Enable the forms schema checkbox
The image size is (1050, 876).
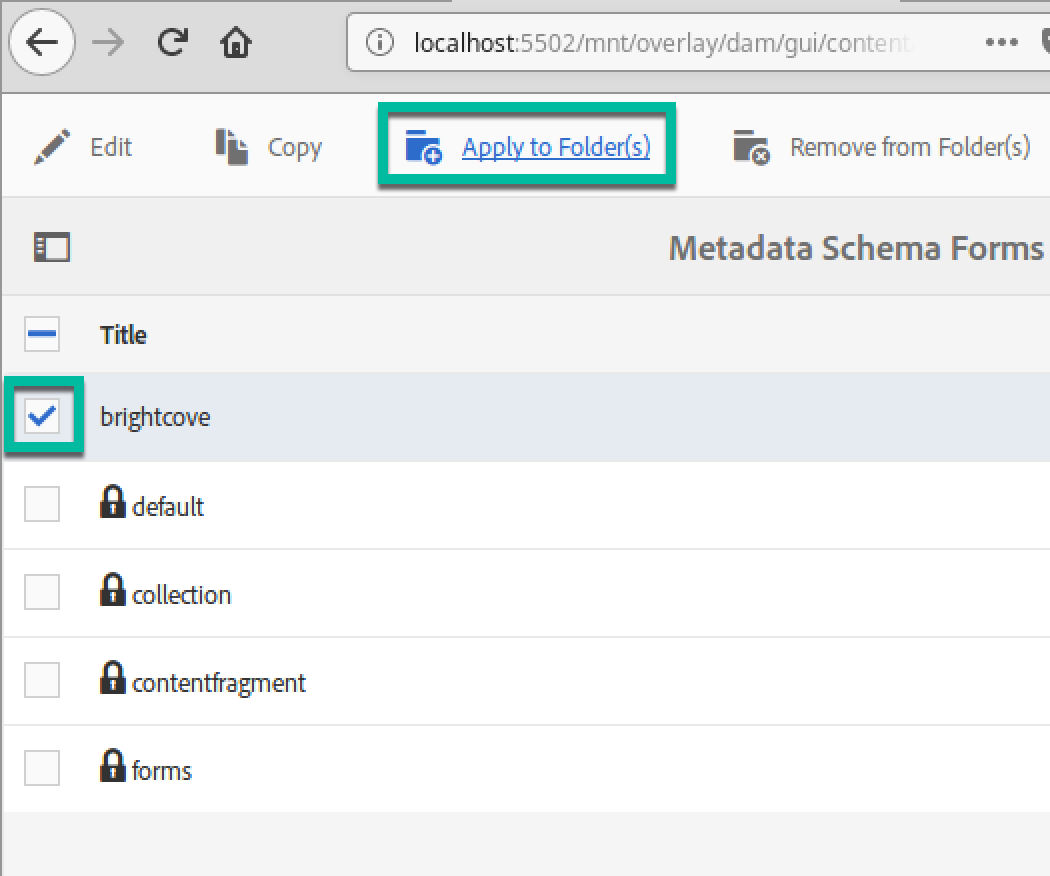click(42, 769)
